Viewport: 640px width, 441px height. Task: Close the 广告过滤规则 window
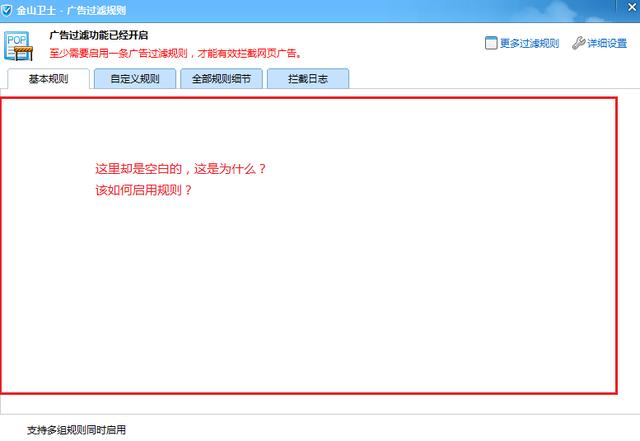[x=632, y=7]
